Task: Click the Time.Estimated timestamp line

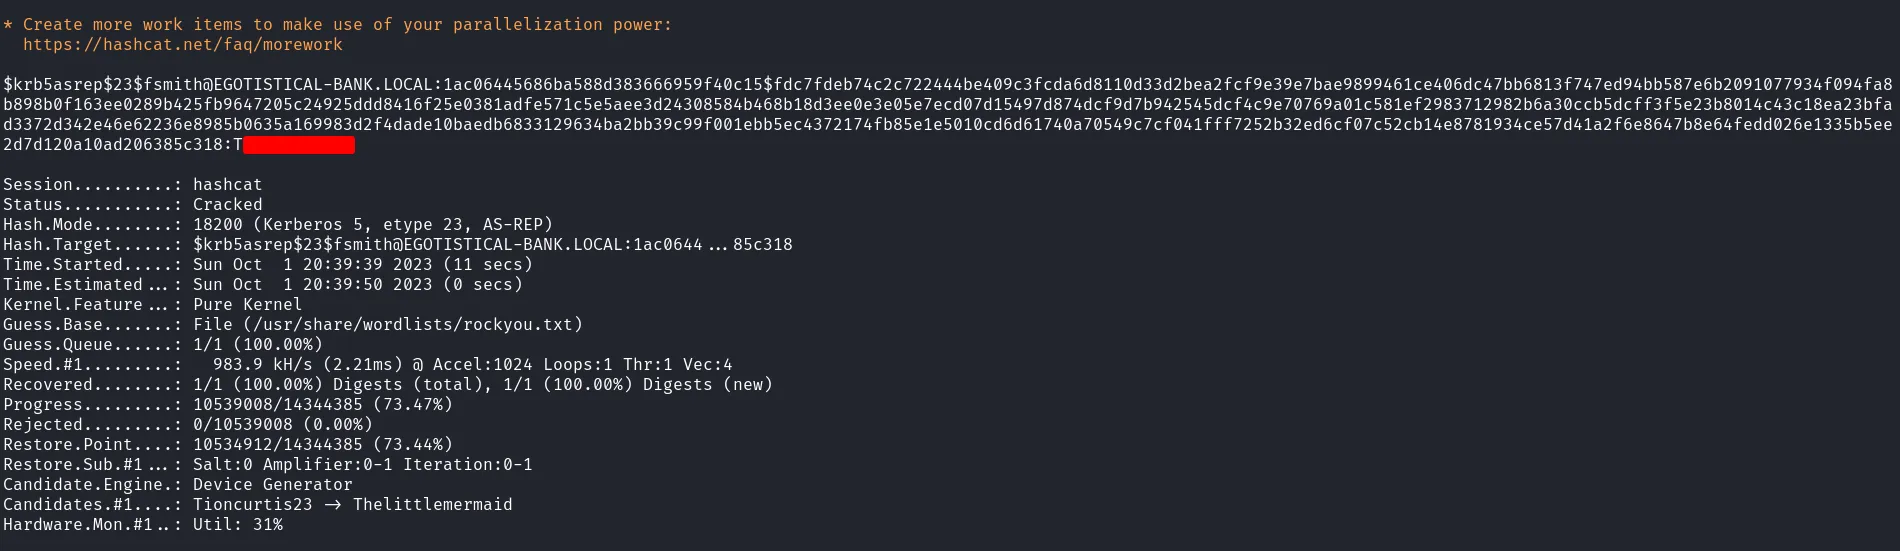Action: click(x=357, y=284)
